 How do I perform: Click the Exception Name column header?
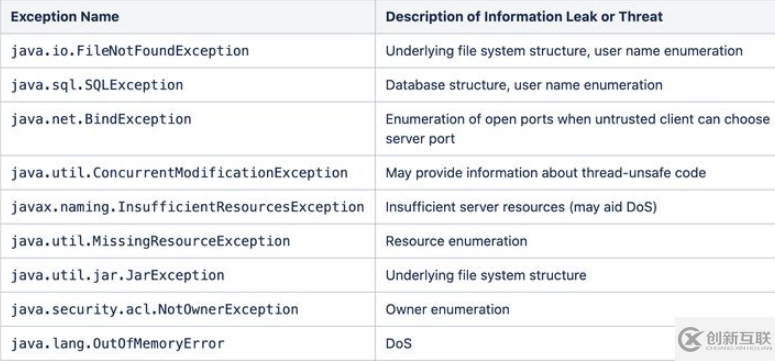64,16
